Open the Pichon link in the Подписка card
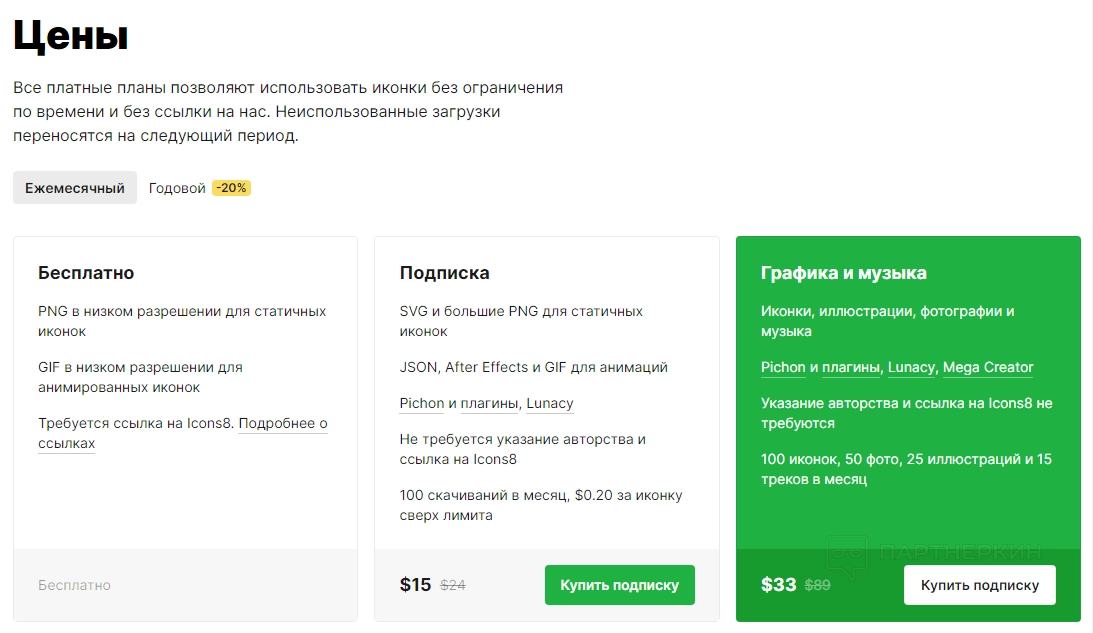Screen dimensions: 1093x633 [x=421, y=404]
